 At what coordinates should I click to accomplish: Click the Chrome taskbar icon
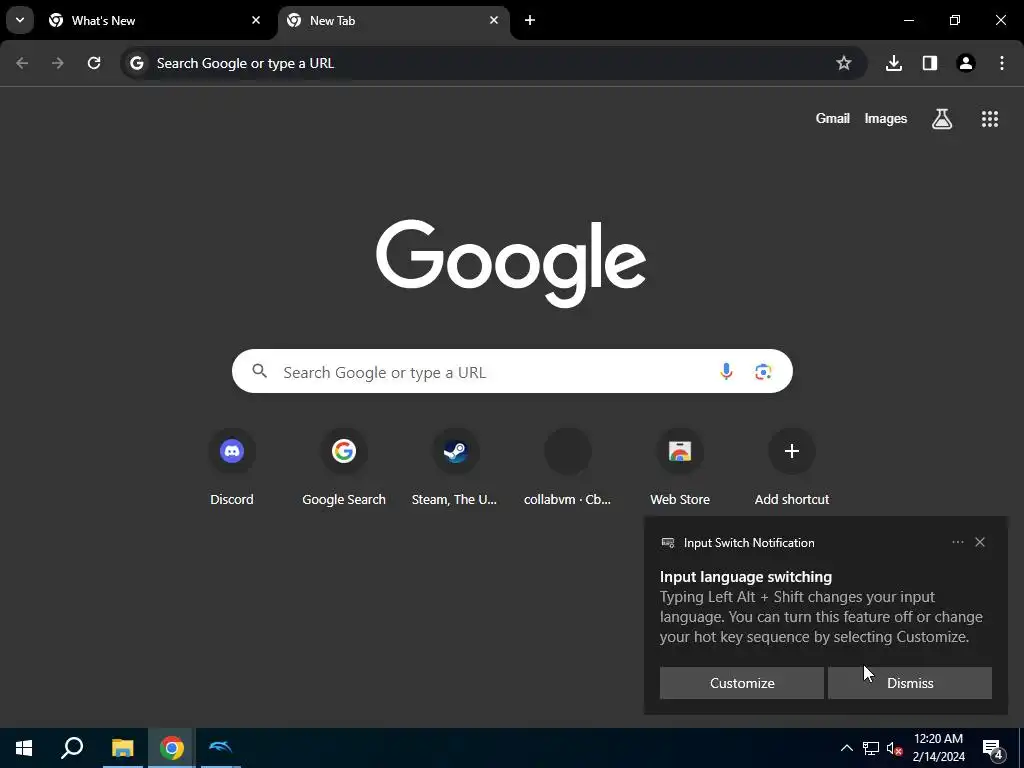[172, 748]
